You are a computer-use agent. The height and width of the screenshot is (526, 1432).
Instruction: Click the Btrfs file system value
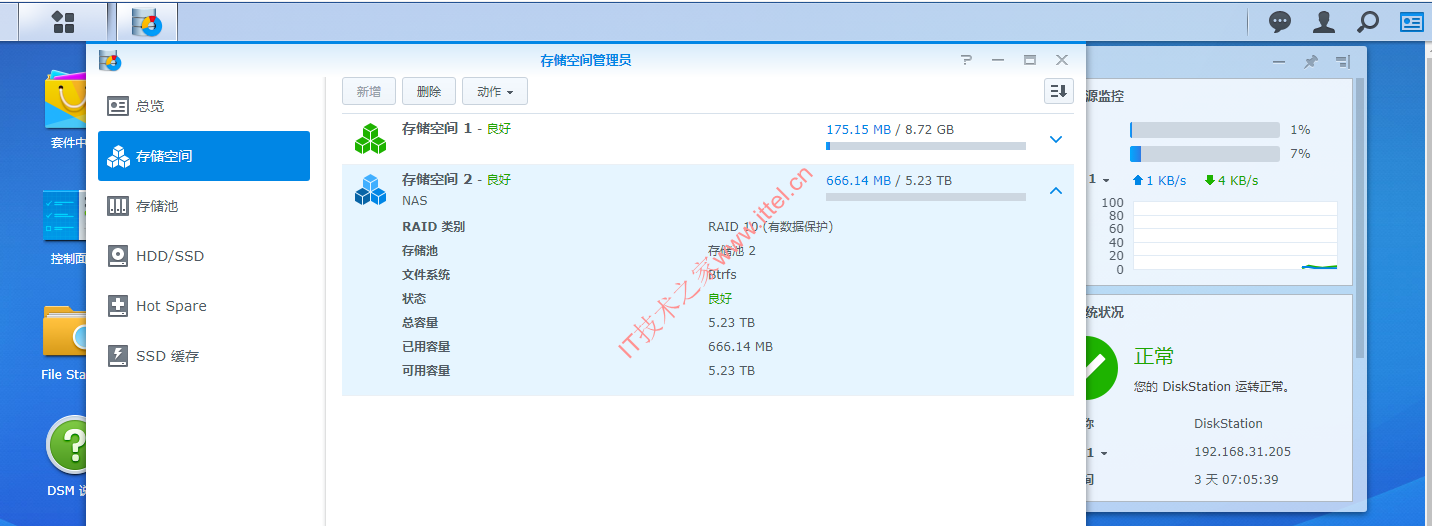click(x=722, y=275)
